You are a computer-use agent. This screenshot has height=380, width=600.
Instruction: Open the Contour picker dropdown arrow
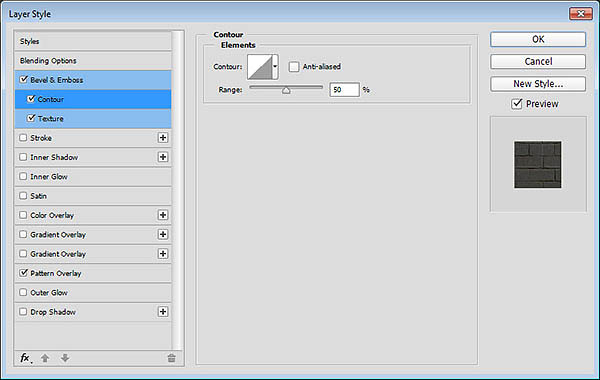pyautogui.click(x=275, y=67)
